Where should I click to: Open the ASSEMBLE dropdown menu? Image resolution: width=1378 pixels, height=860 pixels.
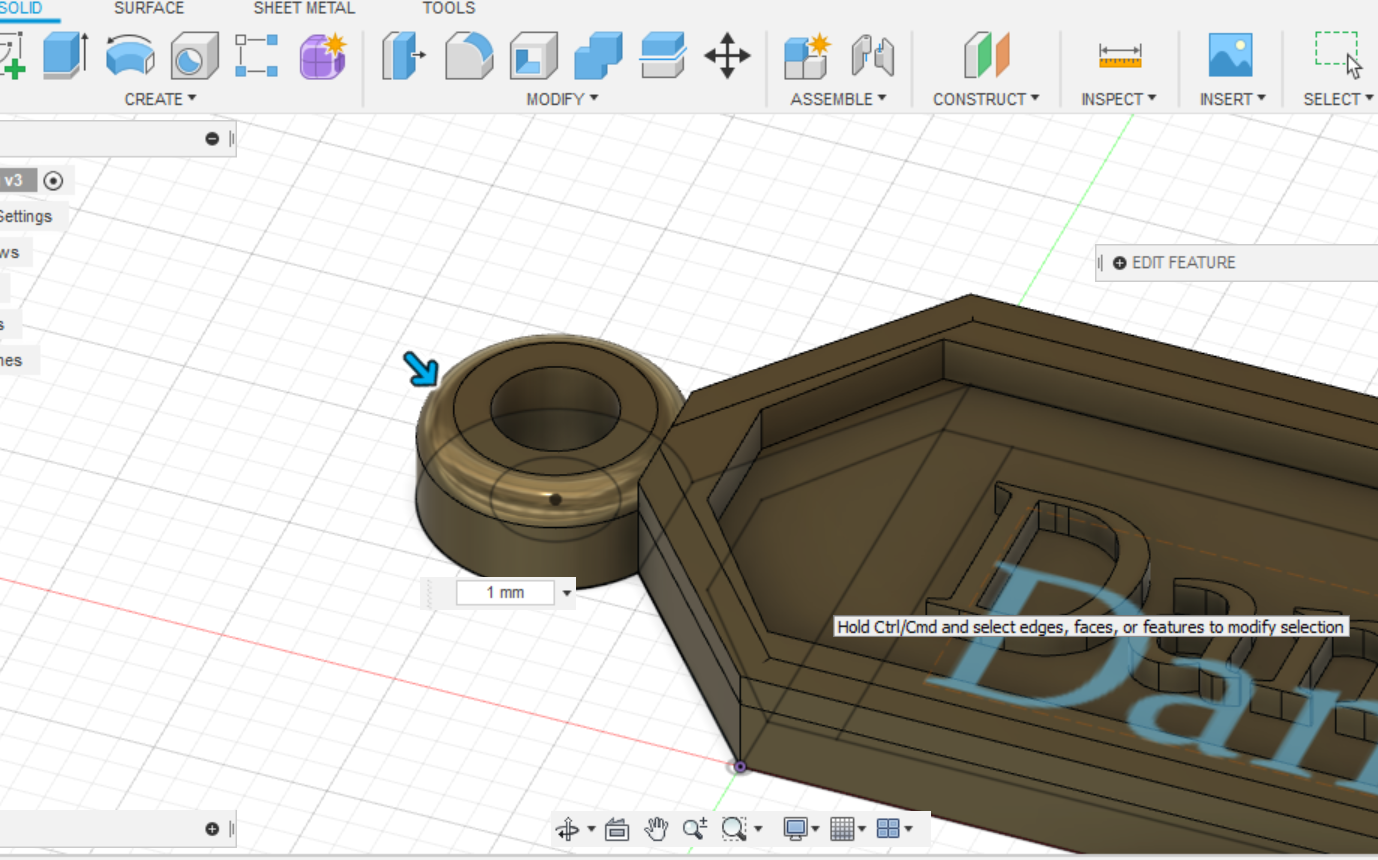pos(838,99)
